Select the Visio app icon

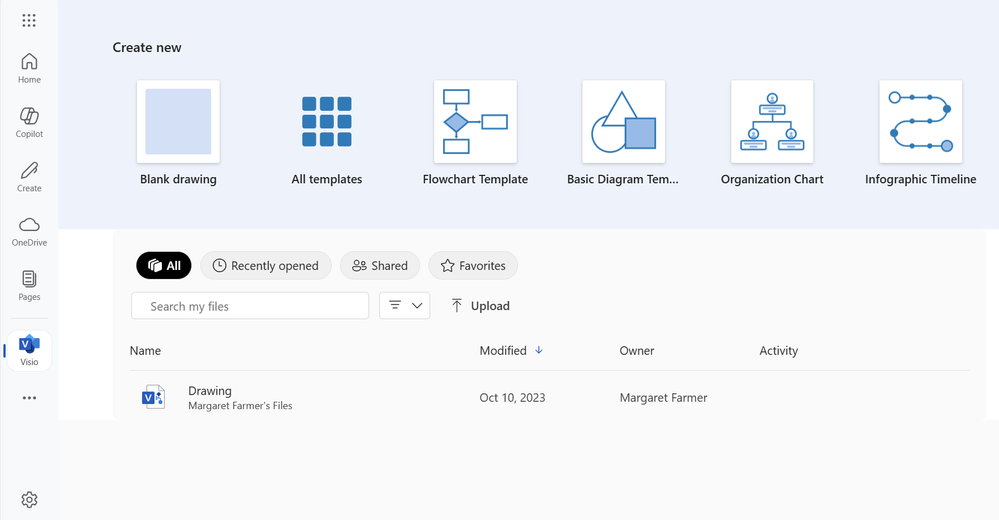pos(29,350)
